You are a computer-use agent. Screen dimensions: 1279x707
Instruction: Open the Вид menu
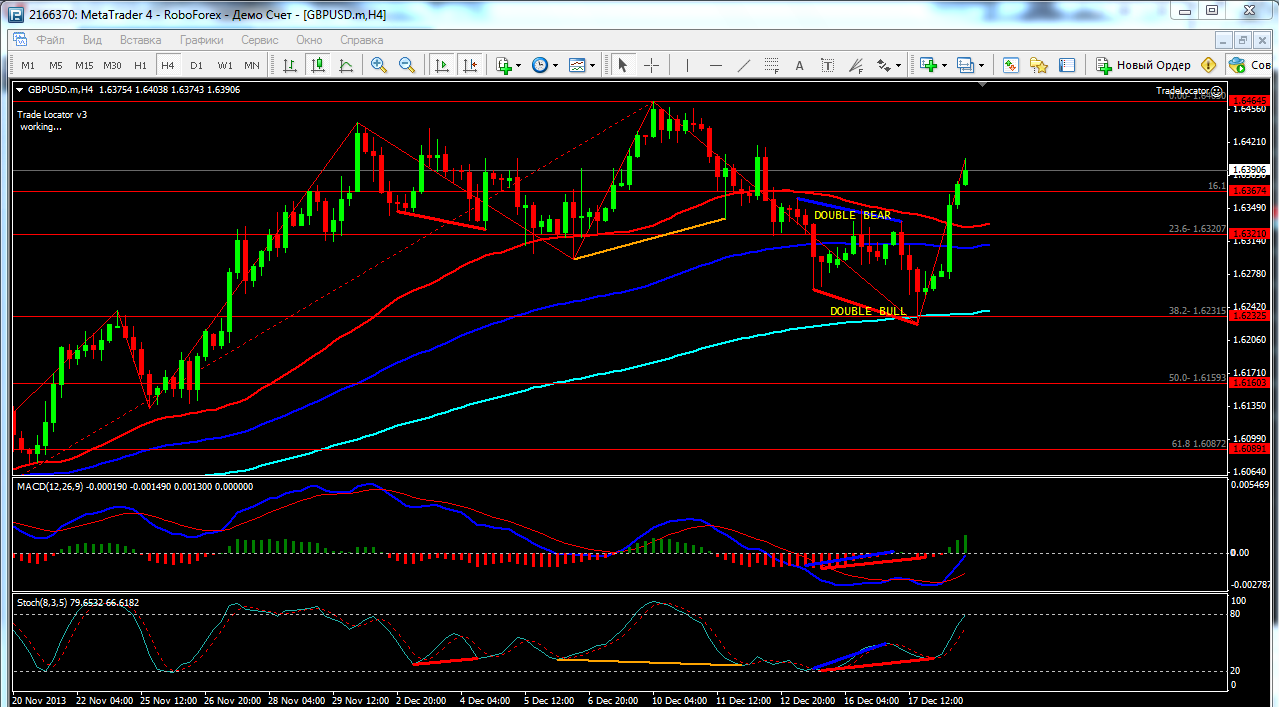coord(92,40)
